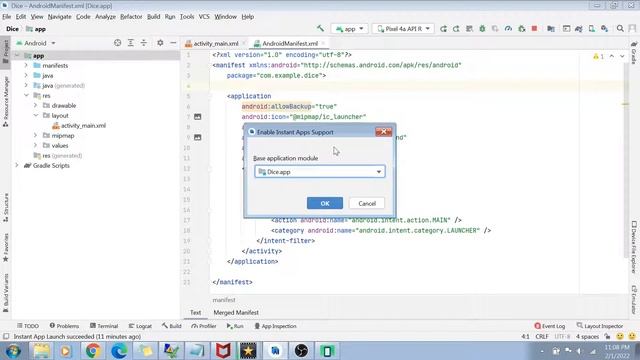
Task: Open the Terminal tool window
Action: pos(104,326)
